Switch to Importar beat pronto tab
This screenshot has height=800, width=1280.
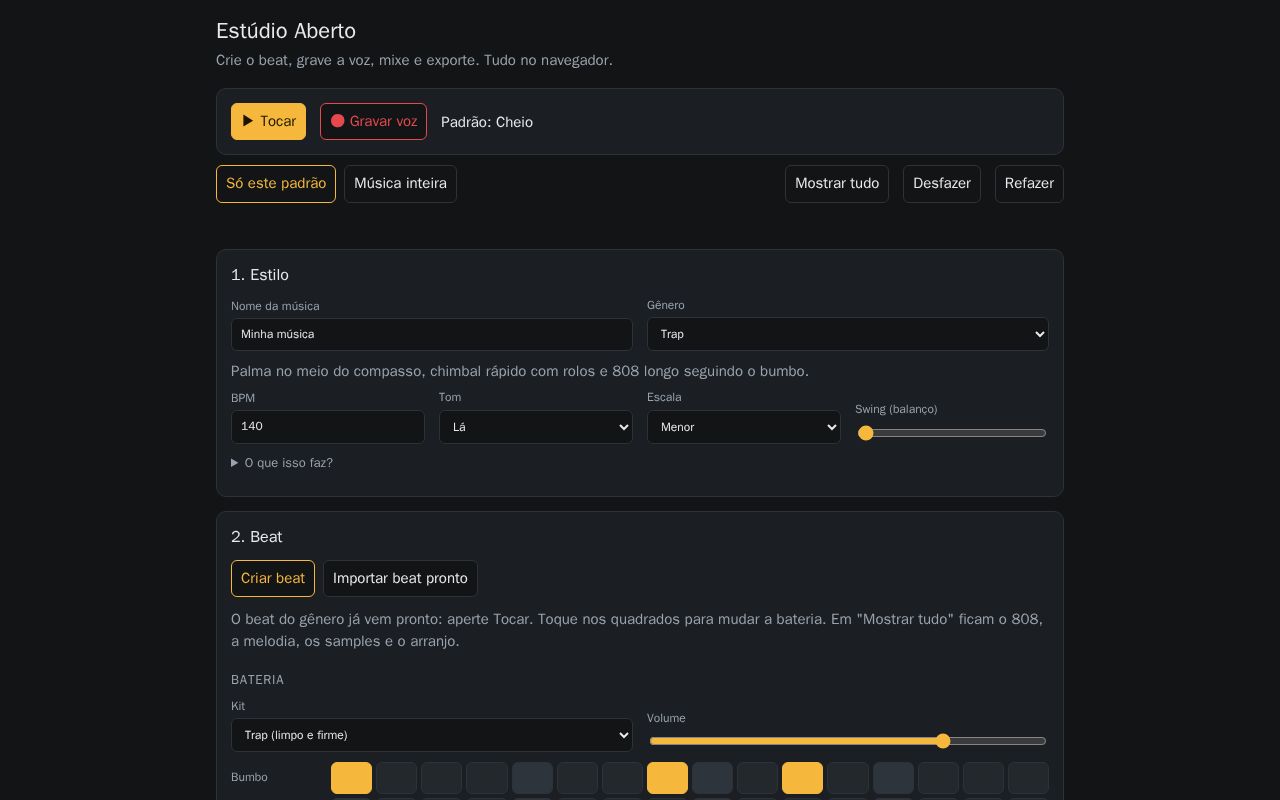click(400, 578)
